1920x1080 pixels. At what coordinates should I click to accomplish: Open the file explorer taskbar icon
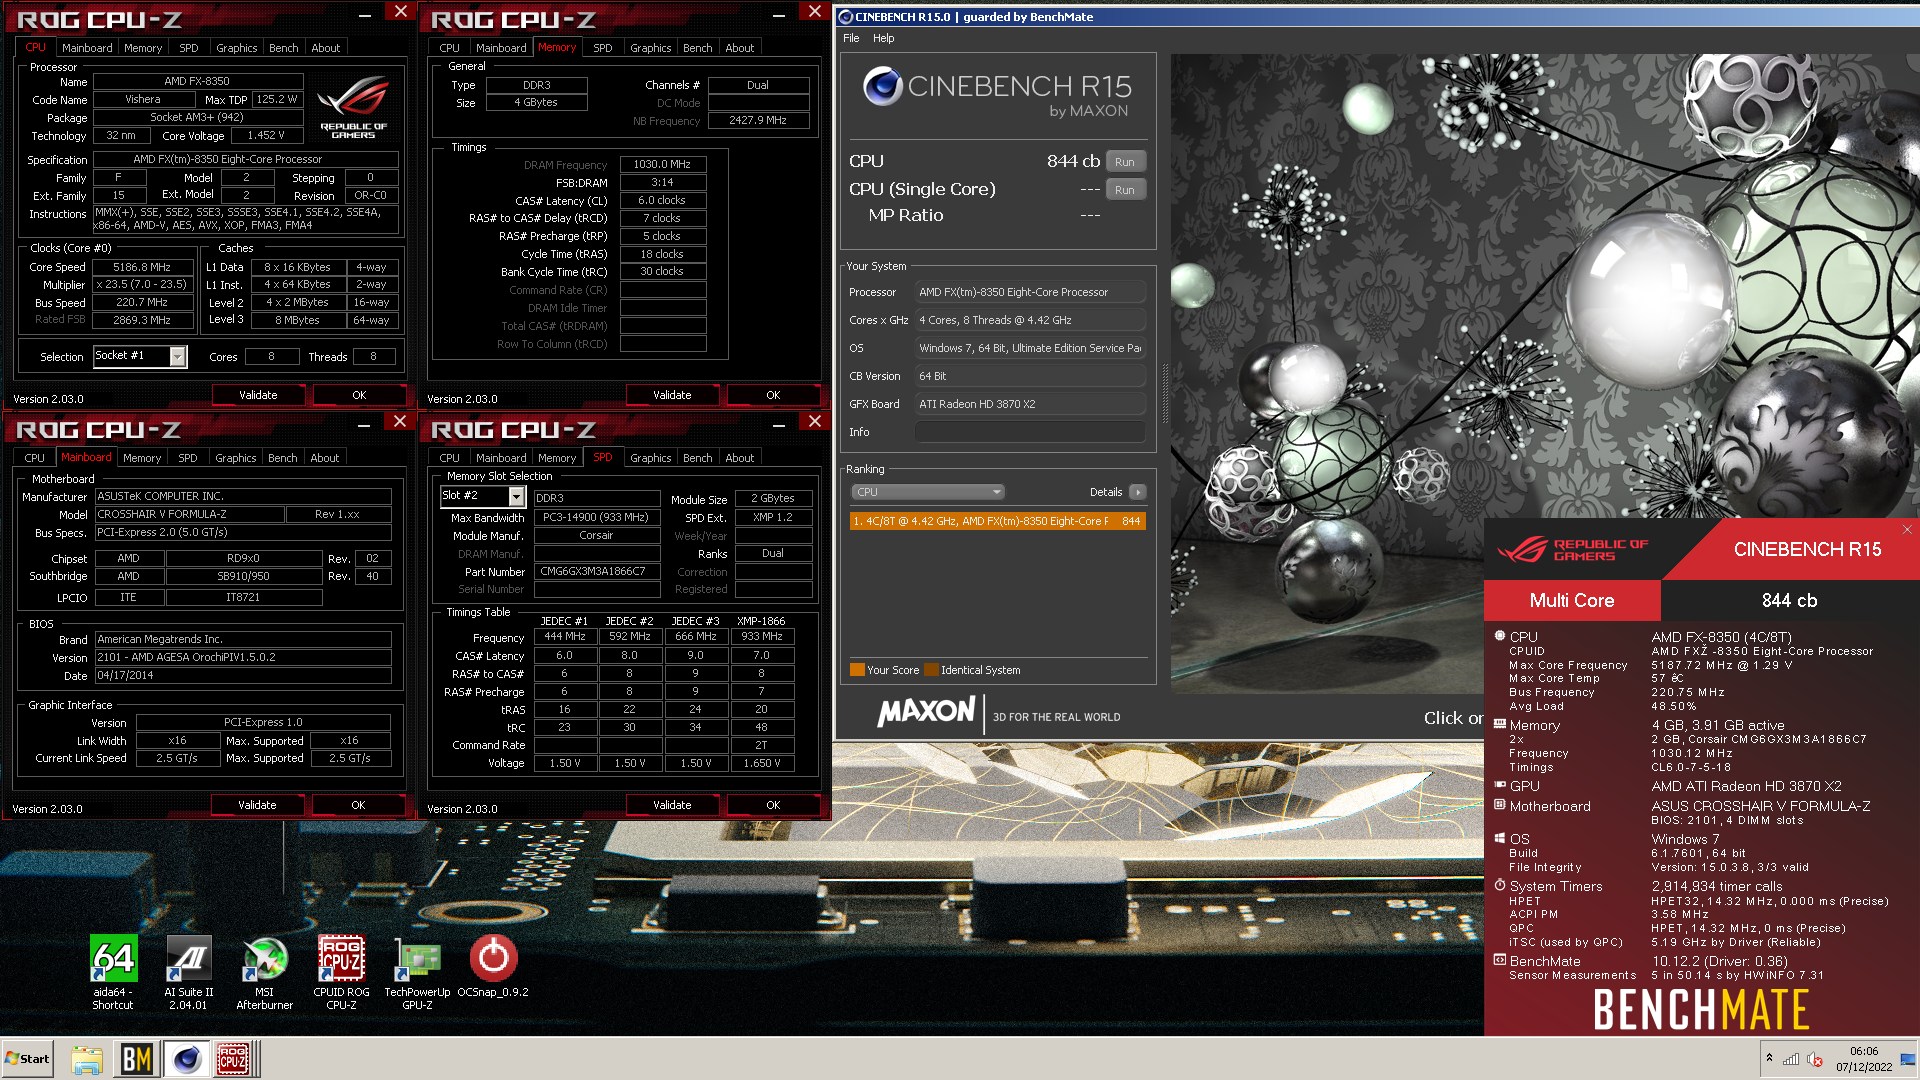(x=87, y=1059)
